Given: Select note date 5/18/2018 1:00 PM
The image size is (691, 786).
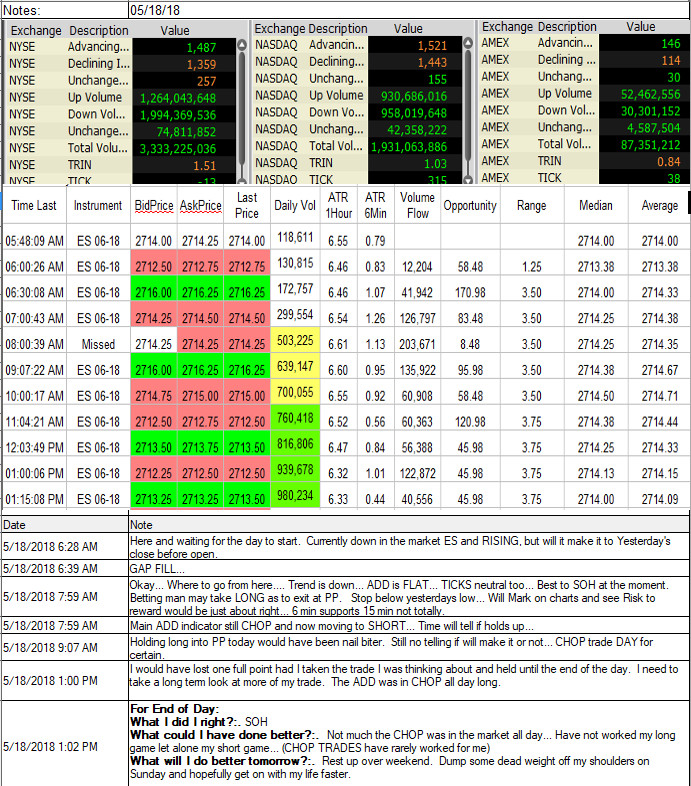Looking at the screenshot, I should coord(65,681).
